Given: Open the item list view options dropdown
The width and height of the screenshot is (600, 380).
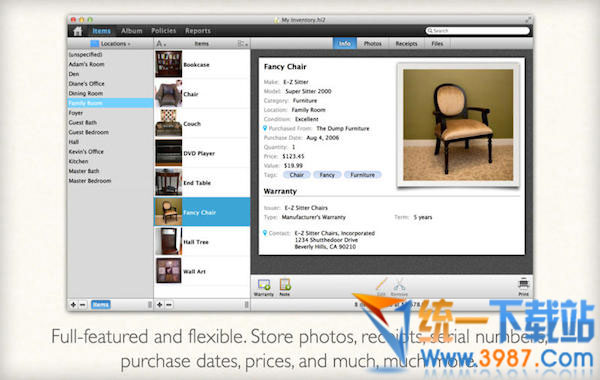Looking at the screenshot, I should [243, 44].
